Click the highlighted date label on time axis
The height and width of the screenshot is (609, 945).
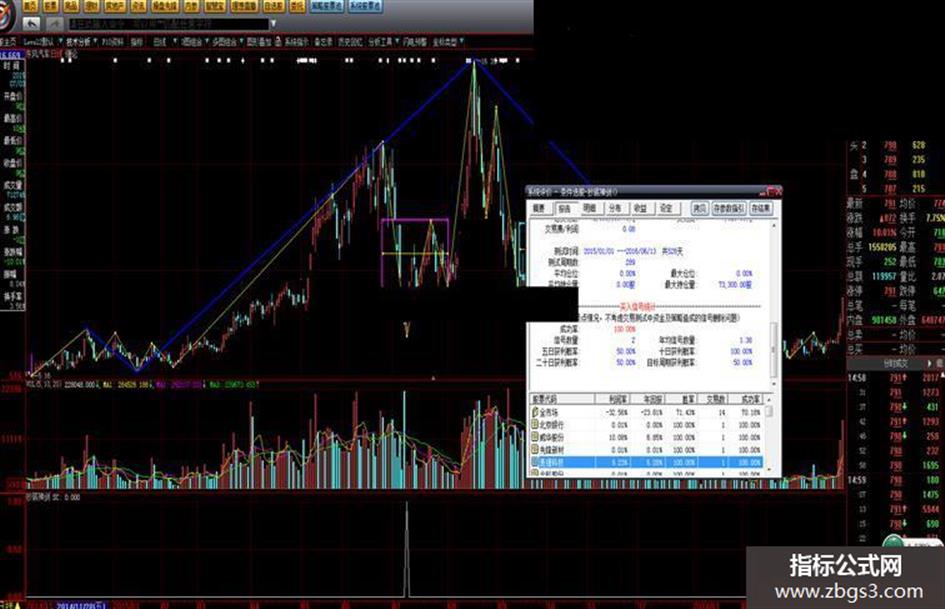[81, 604]
